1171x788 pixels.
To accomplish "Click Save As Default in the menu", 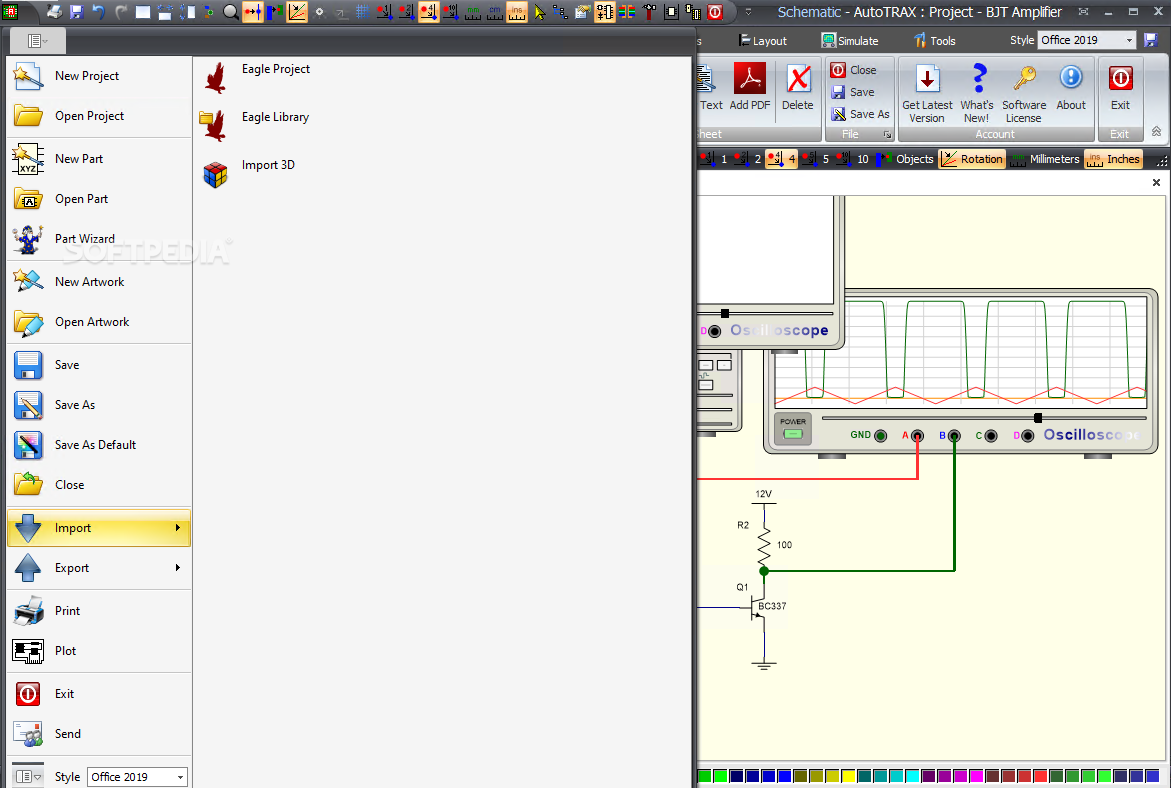I will (x=99, y=445).
